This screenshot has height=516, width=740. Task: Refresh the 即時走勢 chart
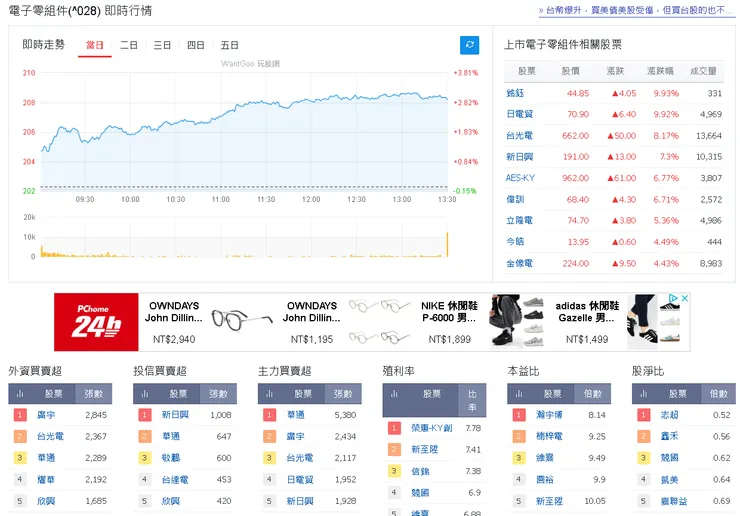(x=469, y=45)
